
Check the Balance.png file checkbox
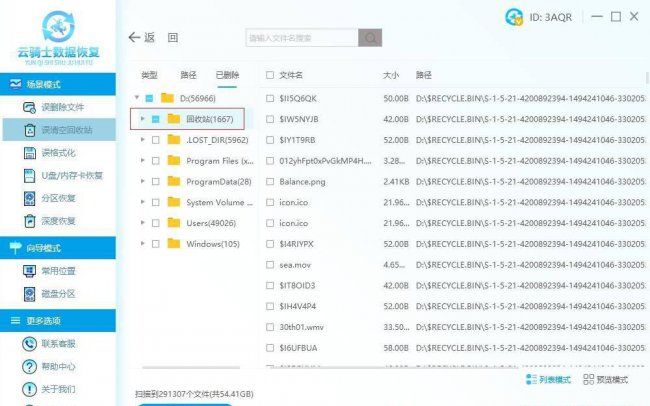(270, 182)
